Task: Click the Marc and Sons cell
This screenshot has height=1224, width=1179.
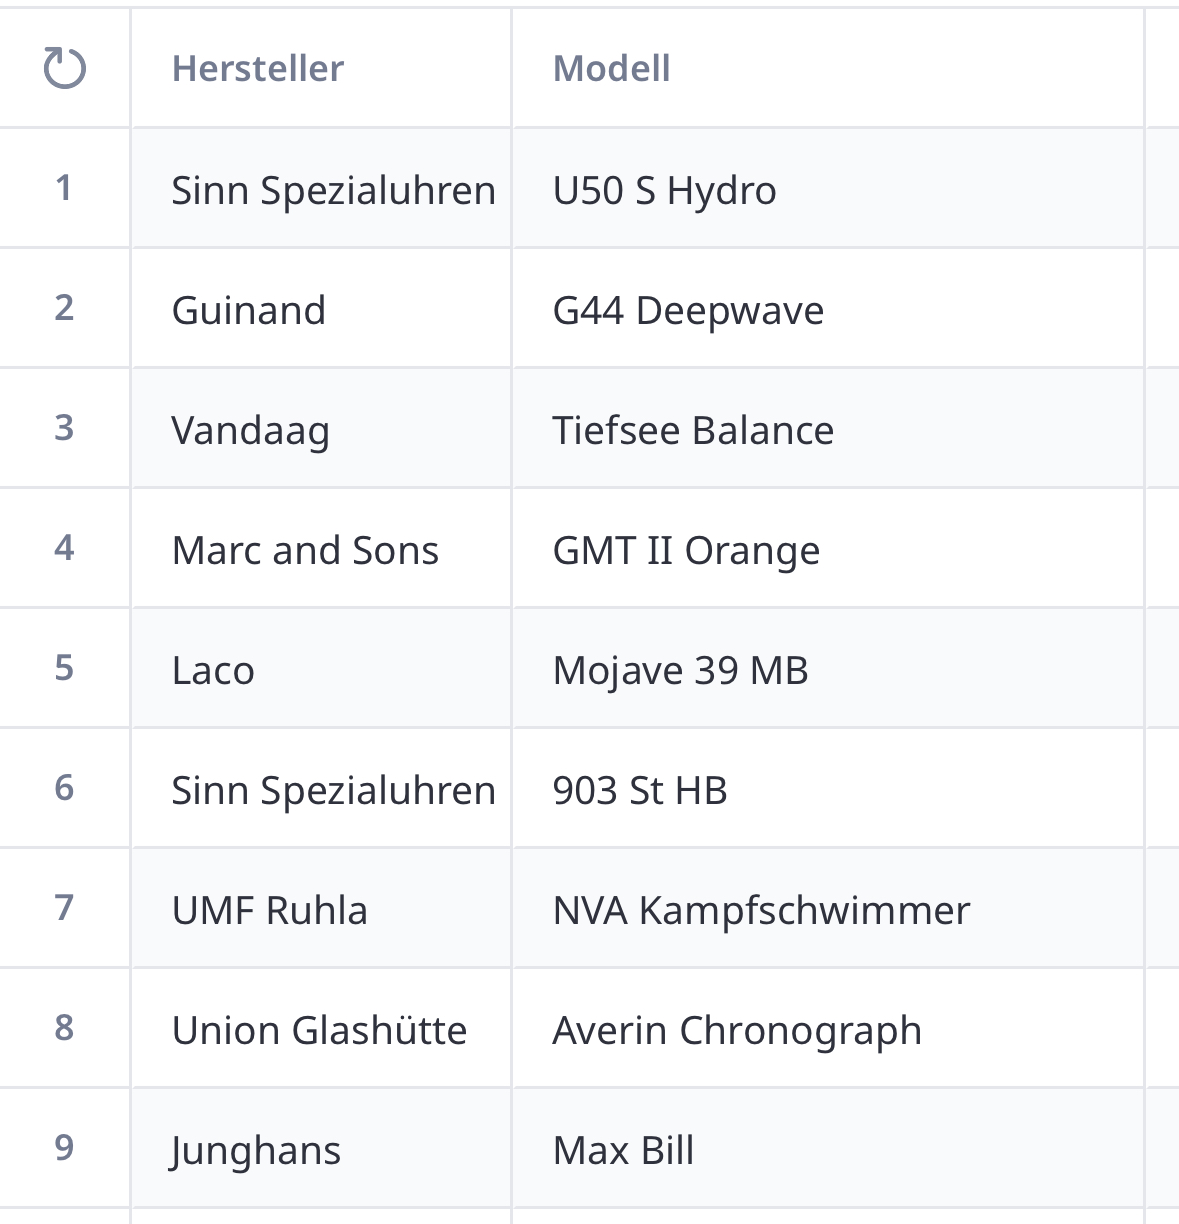Action: click(305, 550)
